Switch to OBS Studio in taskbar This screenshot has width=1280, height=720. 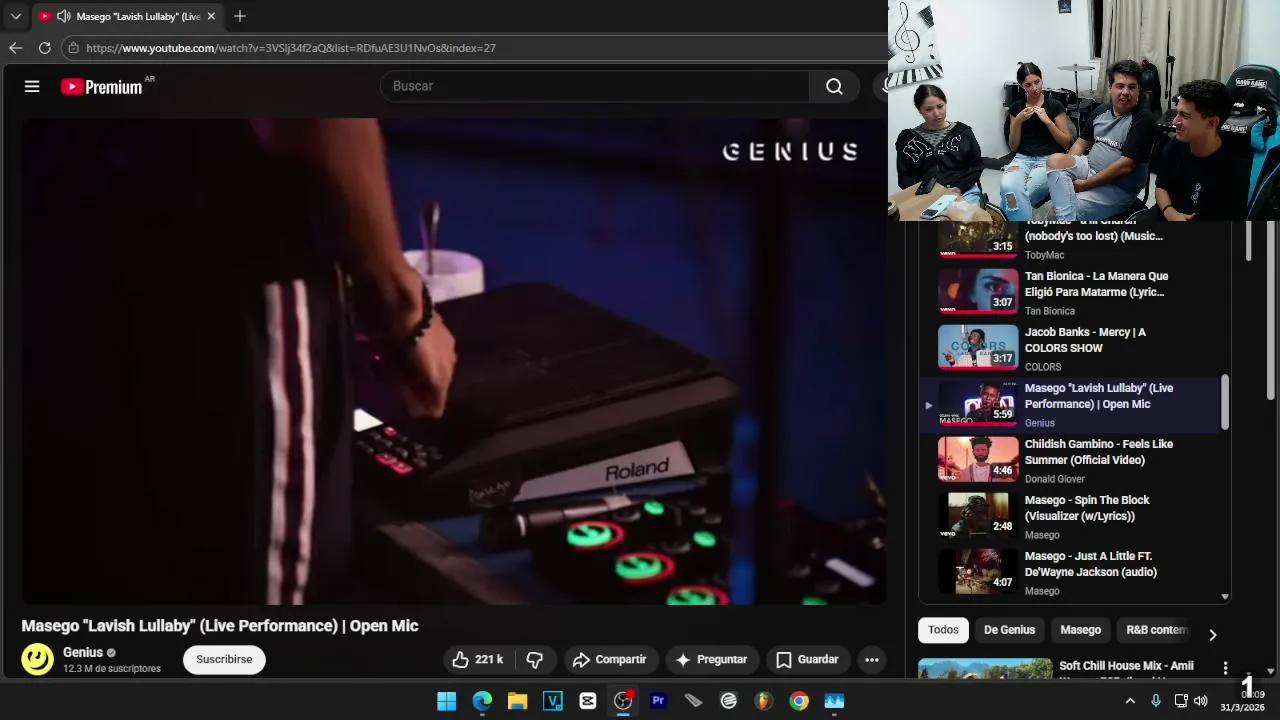pyautogui.click(x=623, y=701)
